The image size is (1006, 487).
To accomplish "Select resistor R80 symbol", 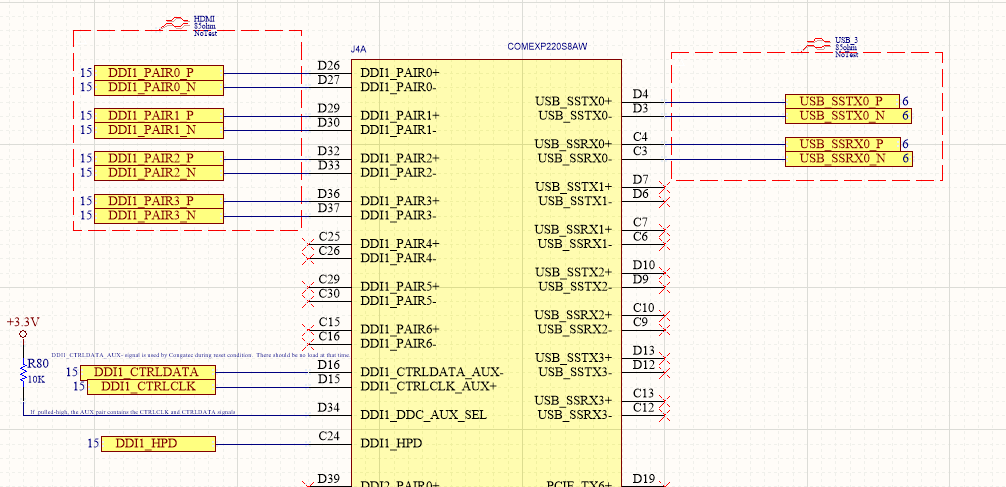I will point(24,373).
